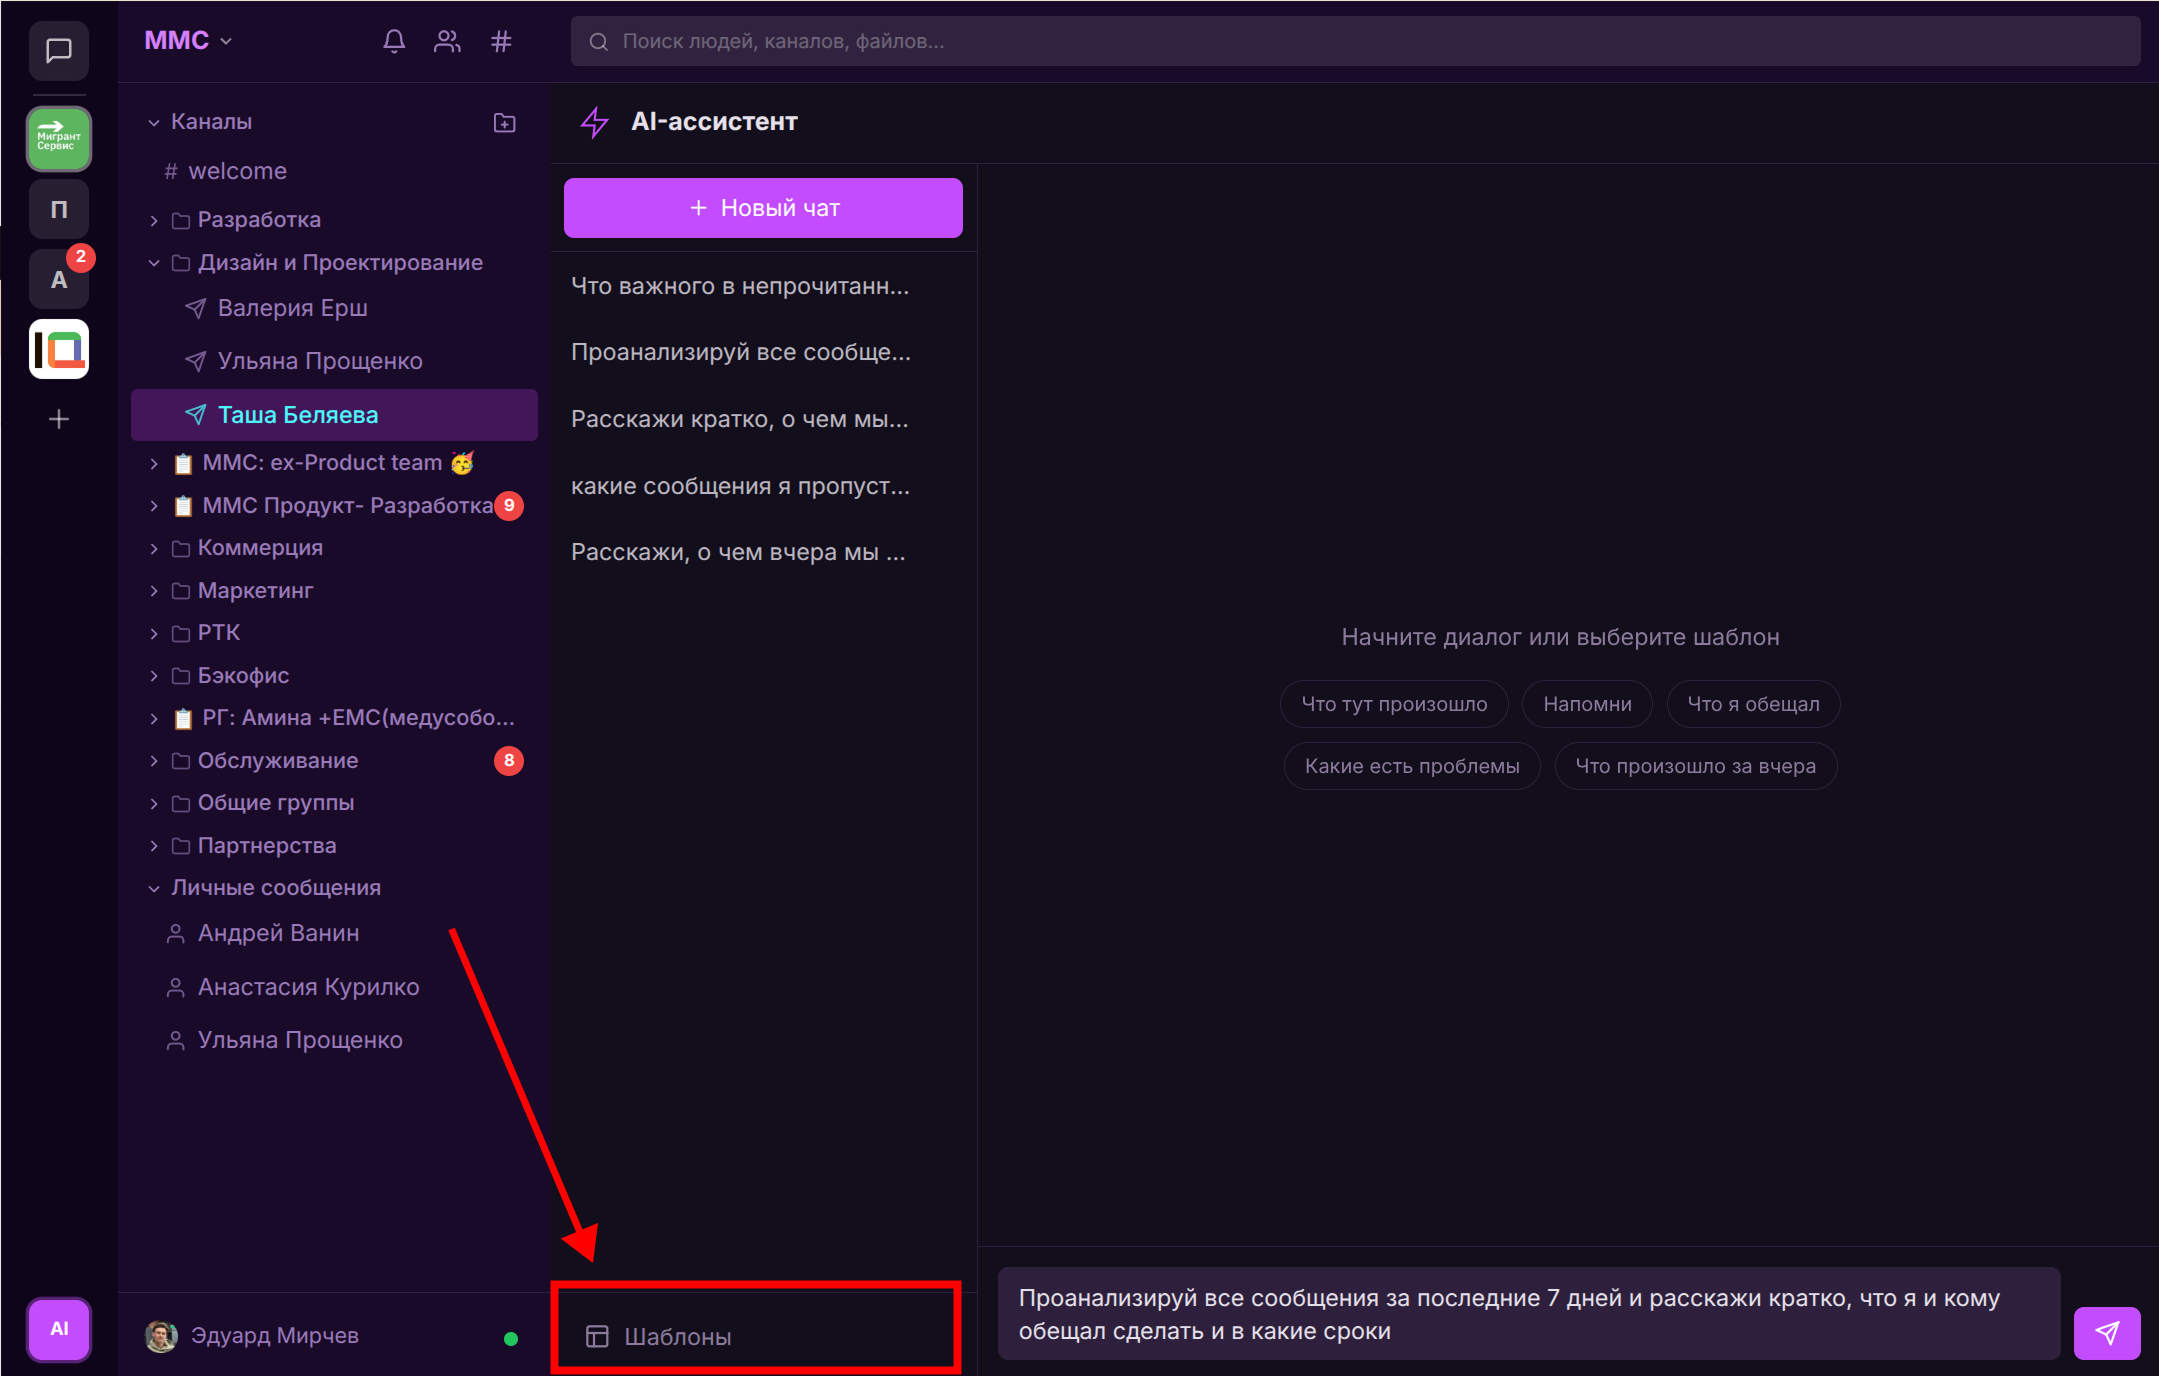Click the purple AI button in sidebar

[x=59, y=1329]
